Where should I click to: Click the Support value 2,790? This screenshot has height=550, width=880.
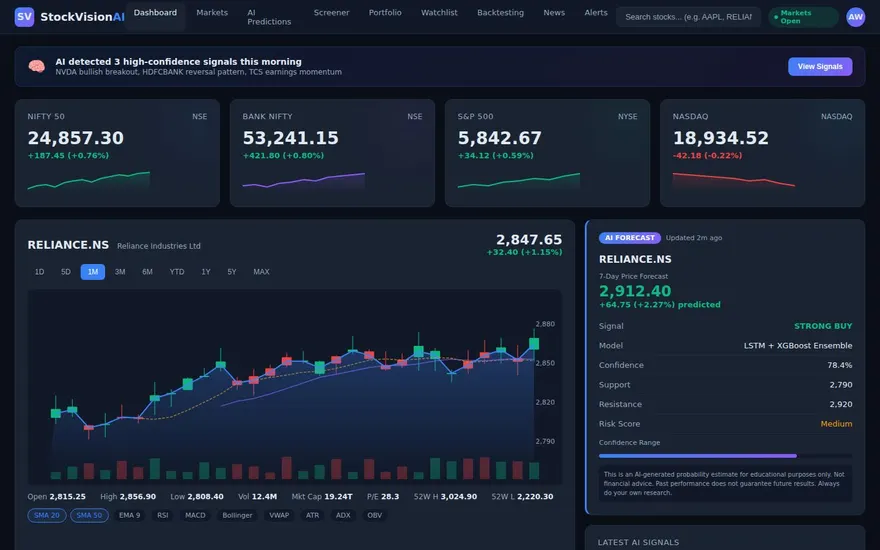[x=841, y=385]
